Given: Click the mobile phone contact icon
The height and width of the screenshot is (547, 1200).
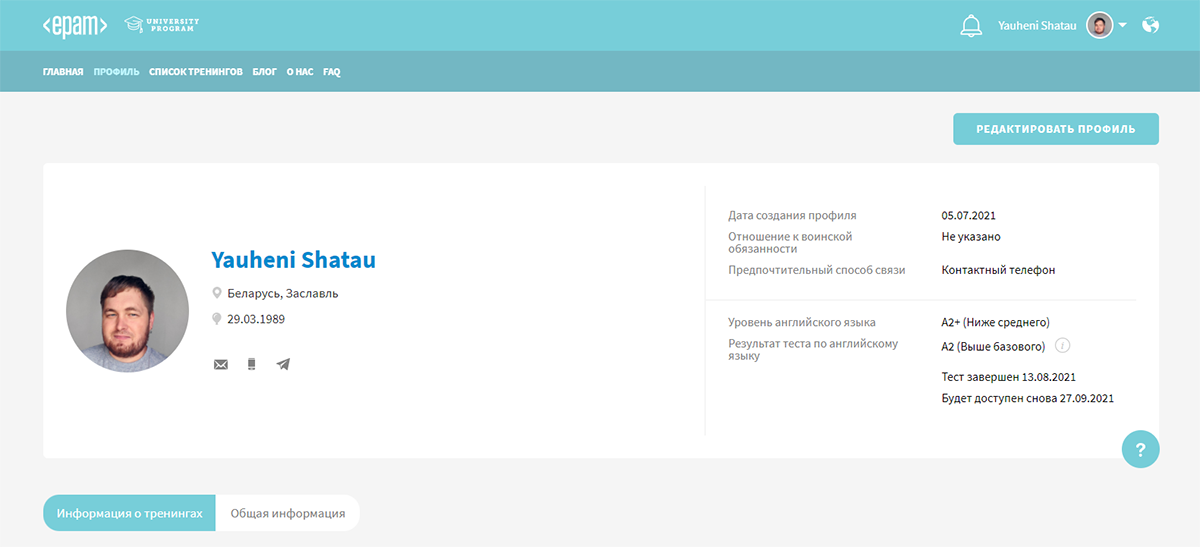Looking at the screenshot, I should coord(251,365).
